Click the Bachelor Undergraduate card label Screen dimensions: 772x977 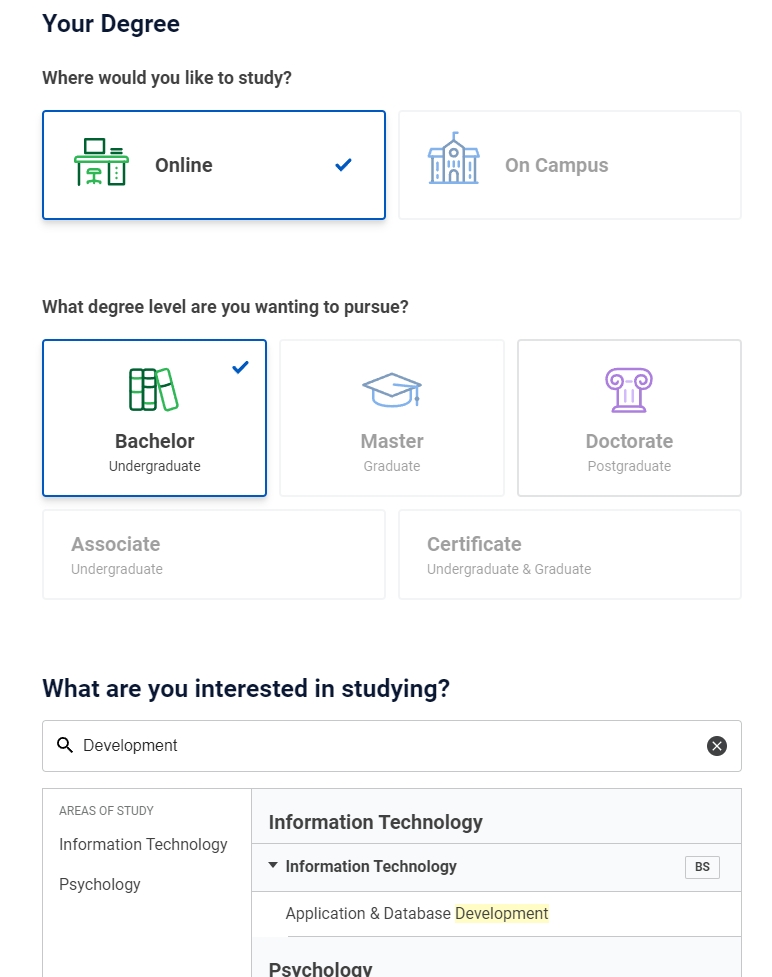[155, 442]
